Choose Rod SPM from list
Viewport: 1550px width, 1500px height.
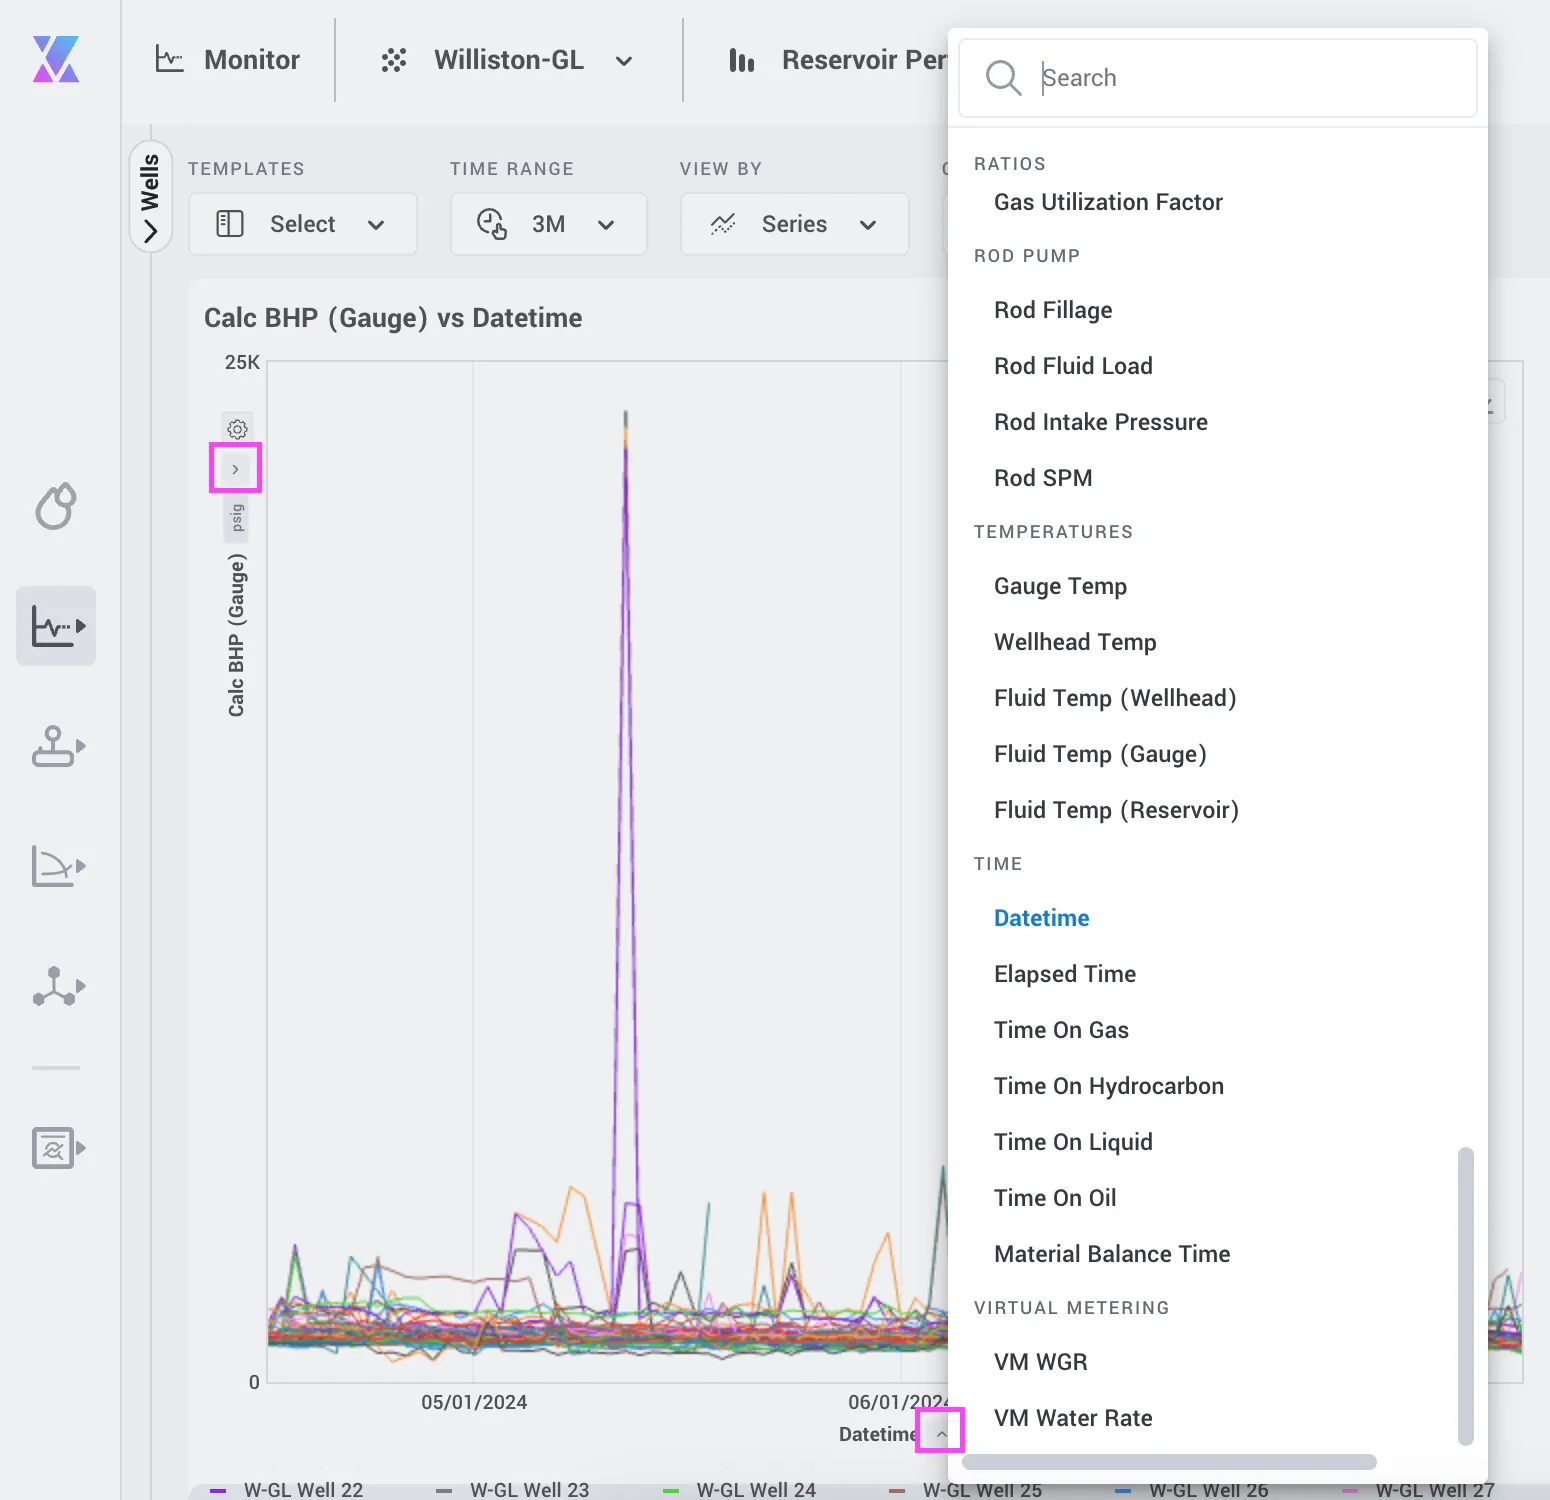[1043, 478]
